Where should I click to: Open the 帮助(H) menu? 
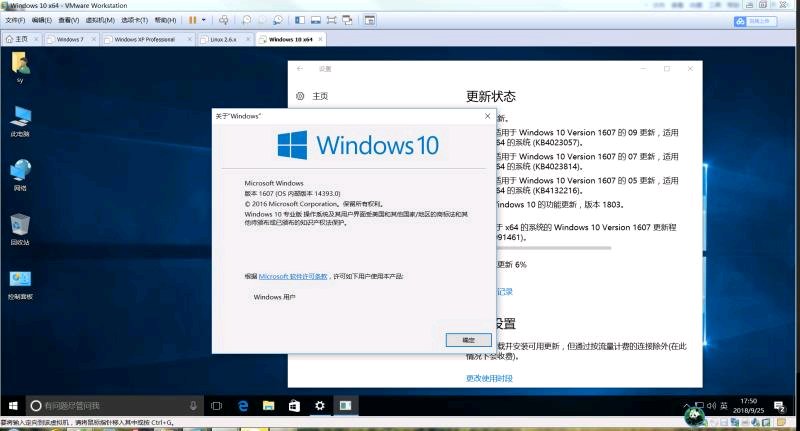(x=165, y=20)
